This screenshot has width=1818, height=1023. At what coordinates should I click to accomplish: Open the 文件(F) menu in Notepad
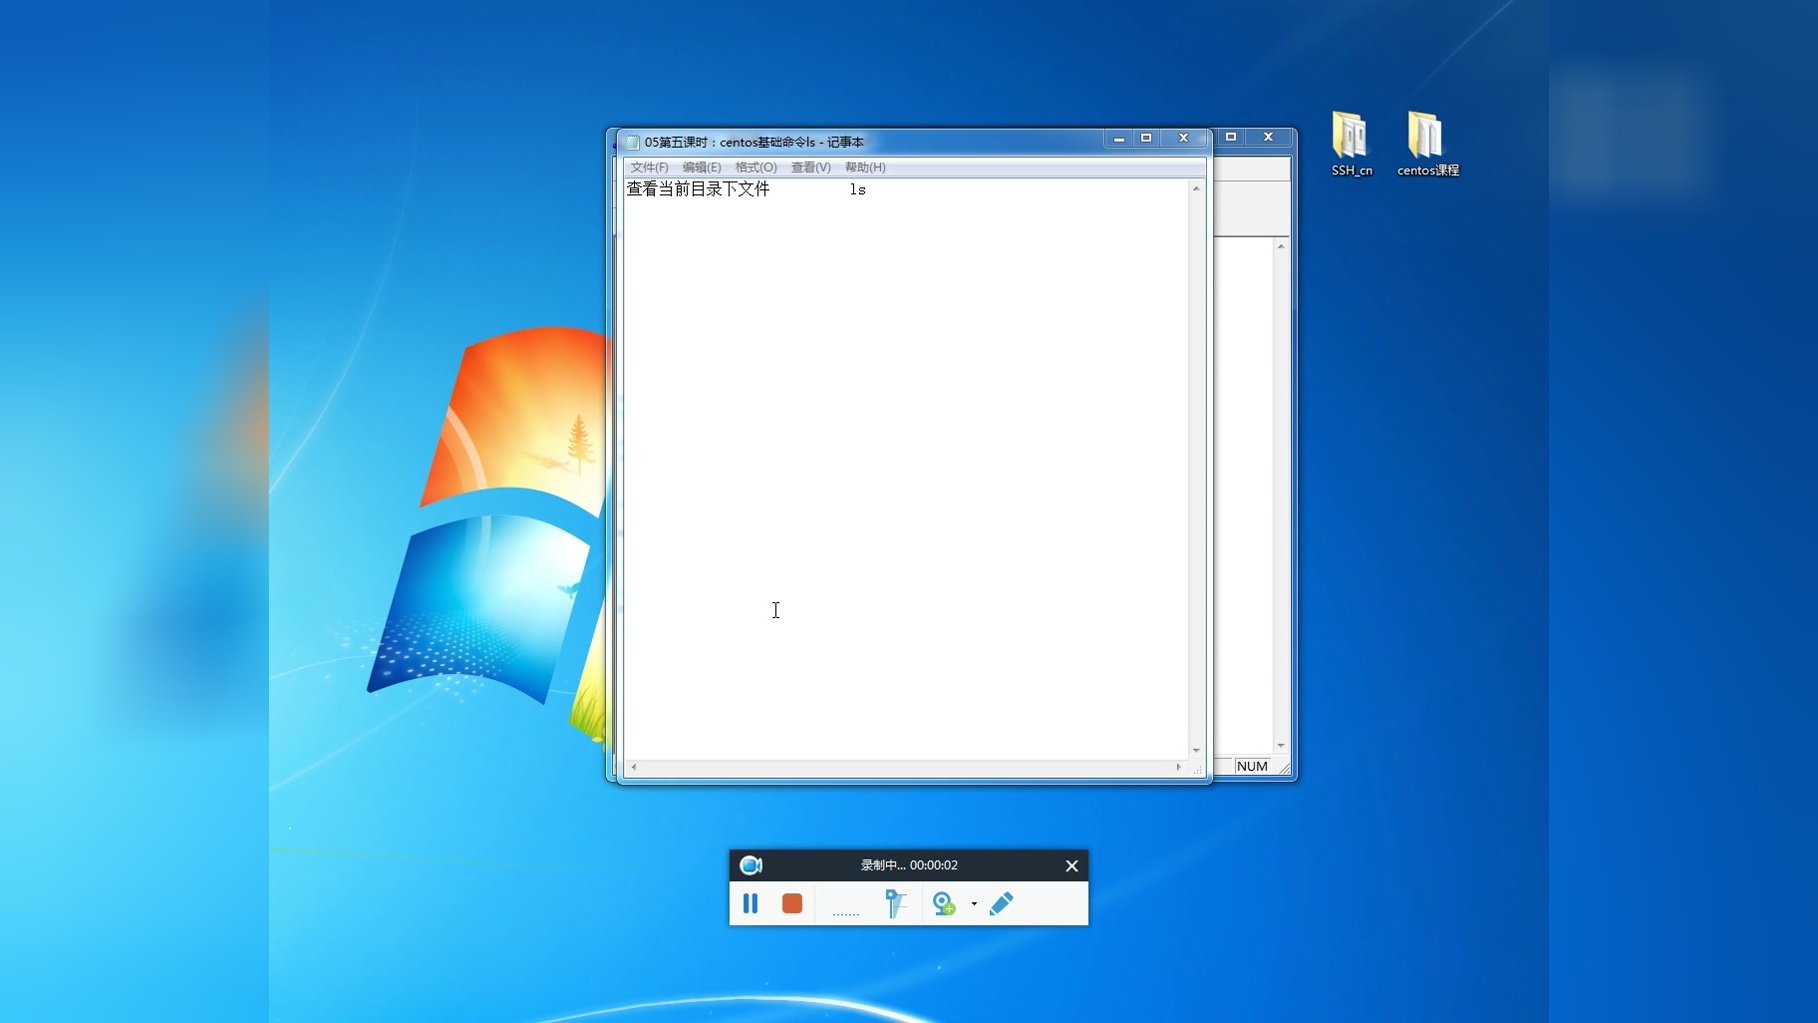[x=649, y=167]
